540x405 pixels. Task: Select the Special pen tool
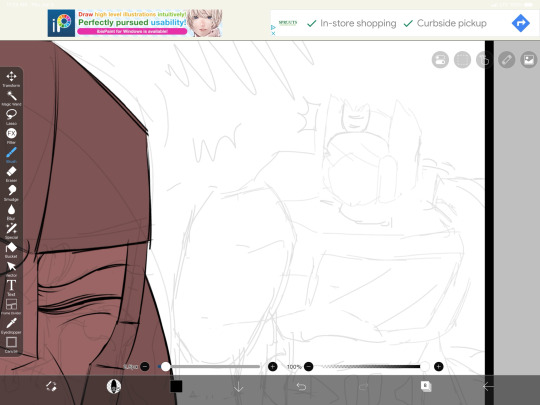click(11, 230)
